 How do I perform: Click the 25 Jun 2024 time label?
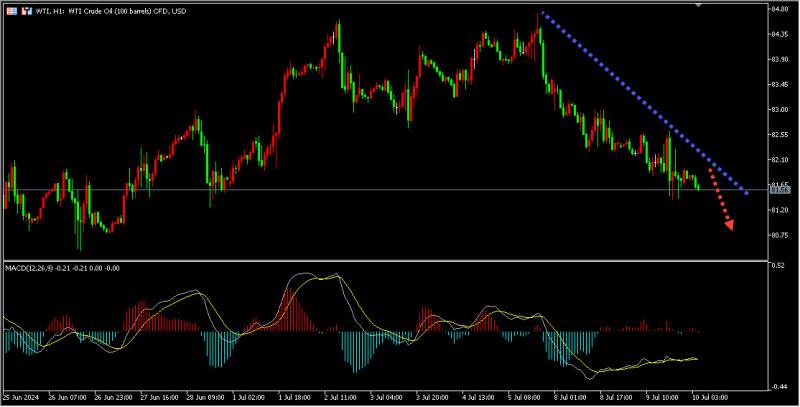click(x=20, y=397)
